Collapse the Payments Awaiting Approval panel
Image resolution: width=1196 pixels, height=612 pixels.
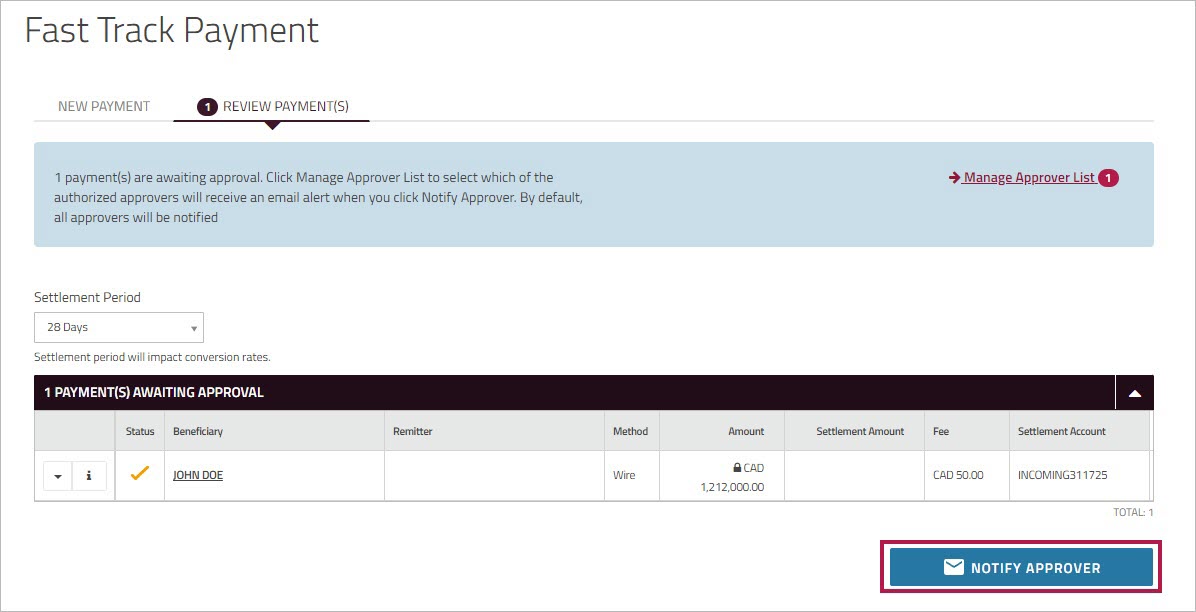click(x=1134, y=393)
